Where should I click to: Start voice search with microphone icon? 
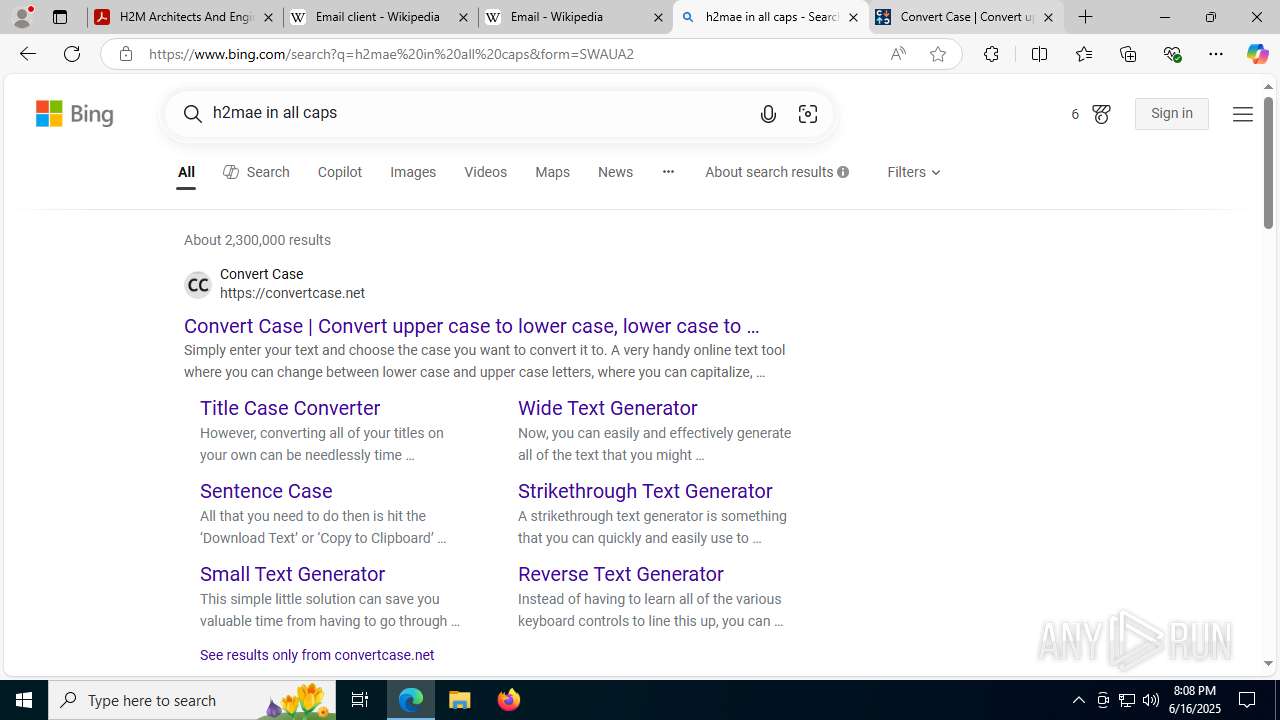pos(768,114)
